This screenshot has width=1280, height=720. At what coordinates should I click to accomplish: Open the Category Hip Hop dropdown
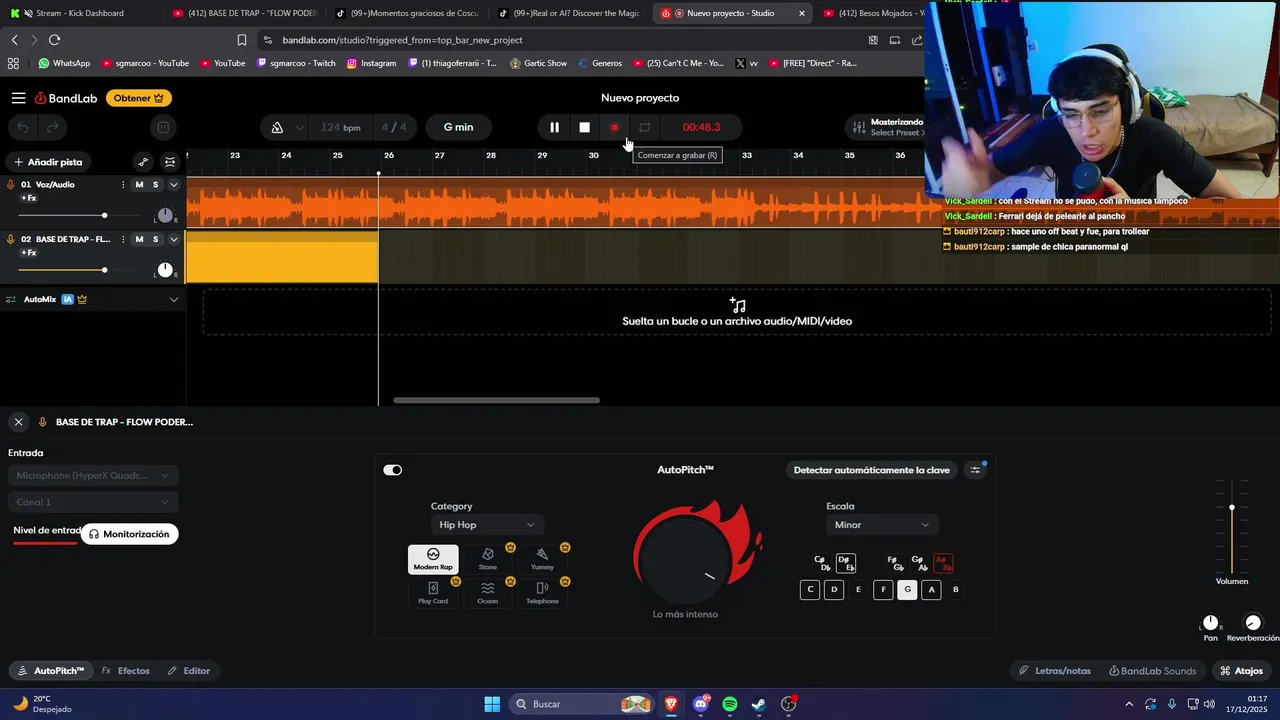(486, 525)
